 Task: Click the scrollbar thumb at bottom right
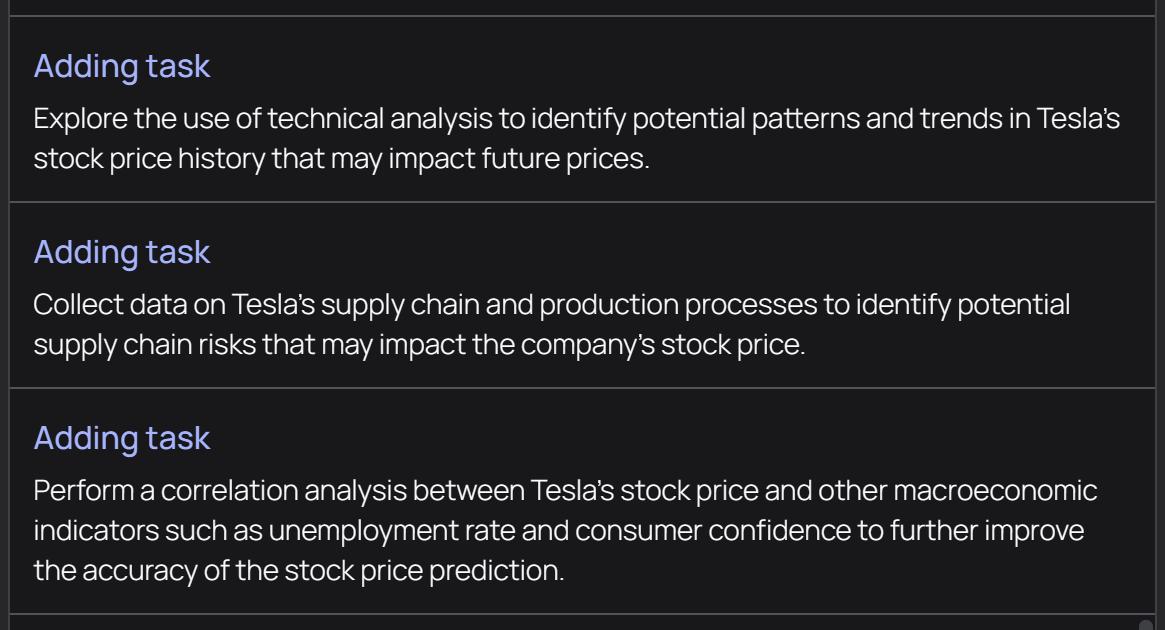[1145, 624]
